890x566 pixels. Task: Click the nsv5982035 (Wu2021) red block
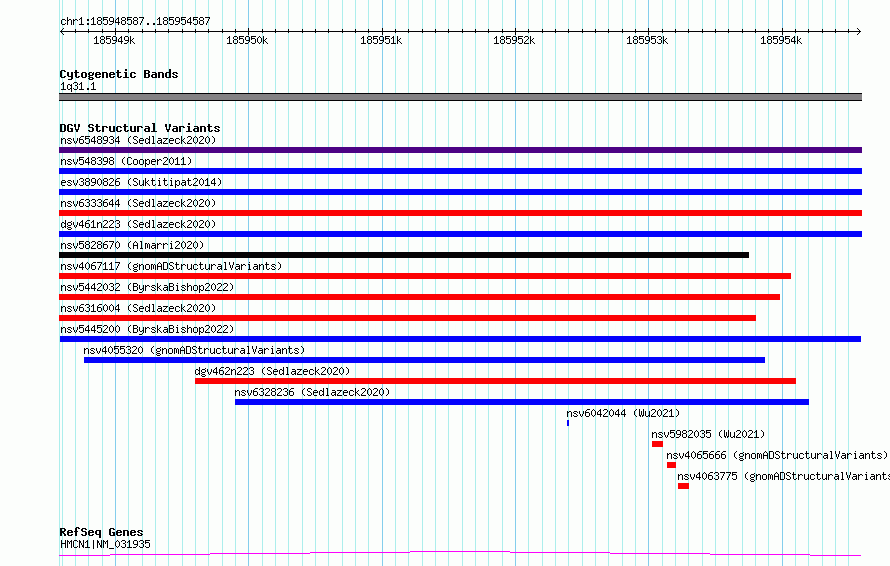(657, 444)
